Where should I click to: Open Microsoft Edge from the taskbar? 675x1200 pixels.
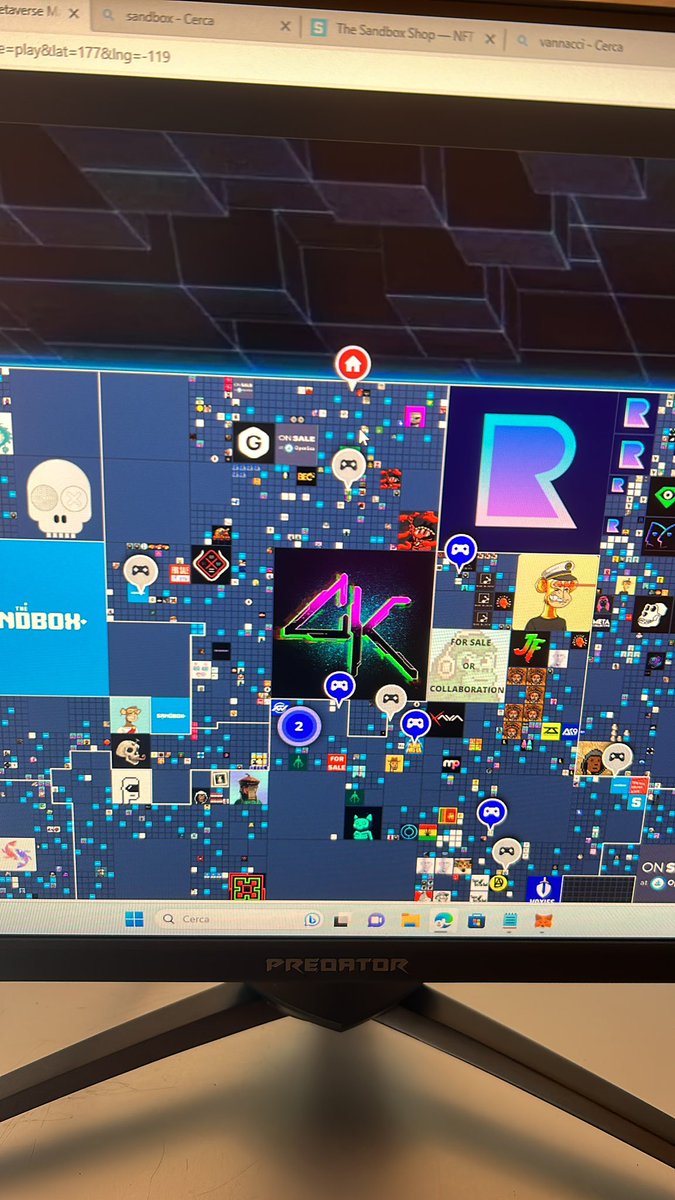[443, 921]
